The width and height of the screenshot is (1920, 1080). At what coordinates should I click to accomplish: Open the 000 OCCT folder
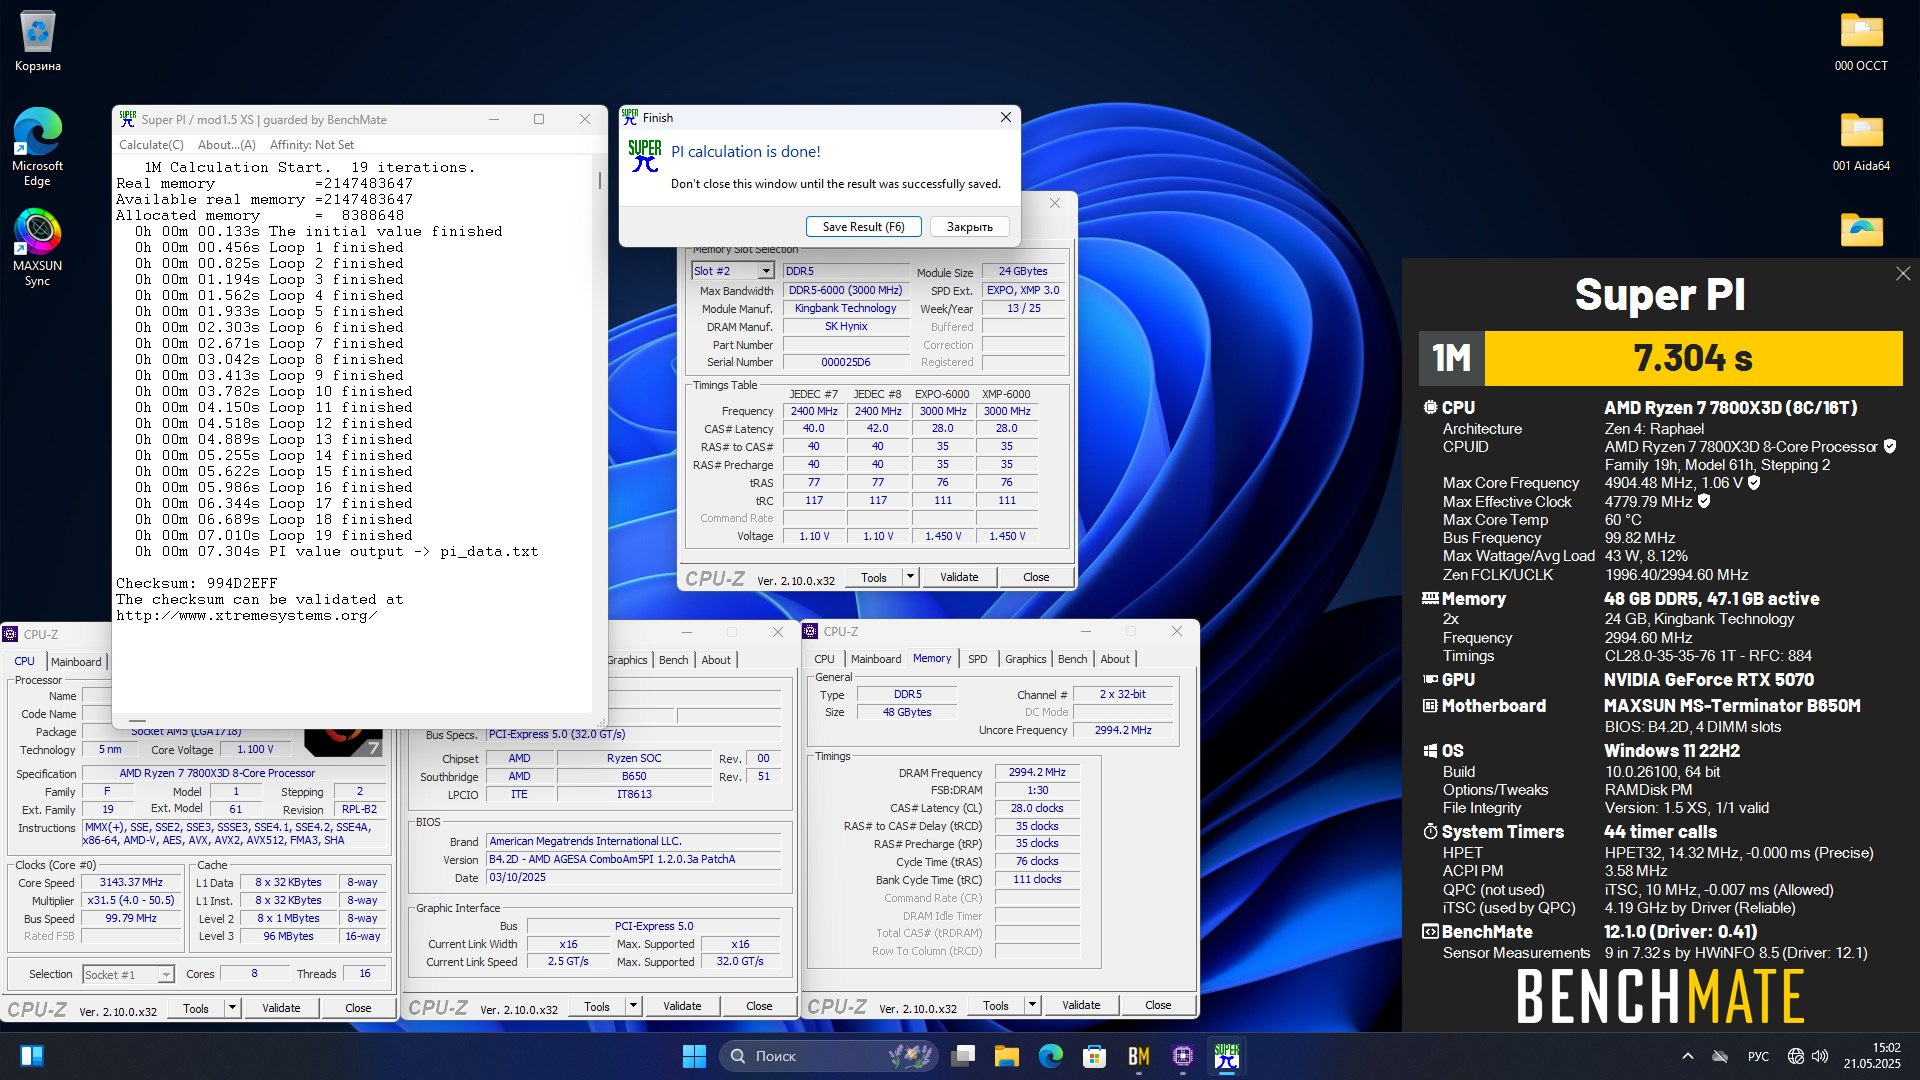[1861, 42]
